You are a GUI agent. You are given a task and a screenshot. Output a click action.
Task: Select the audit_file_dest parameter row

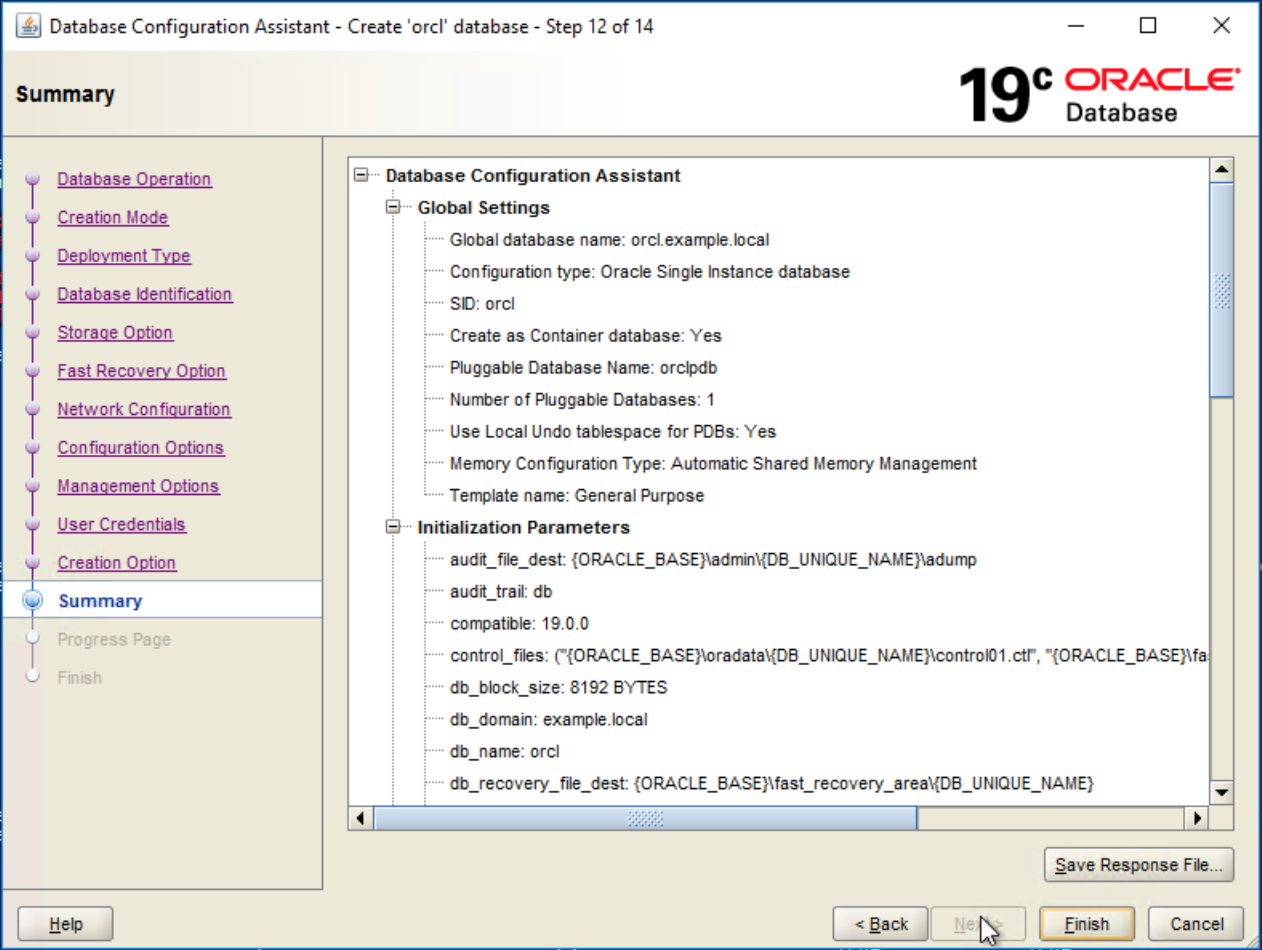[713, 560]
